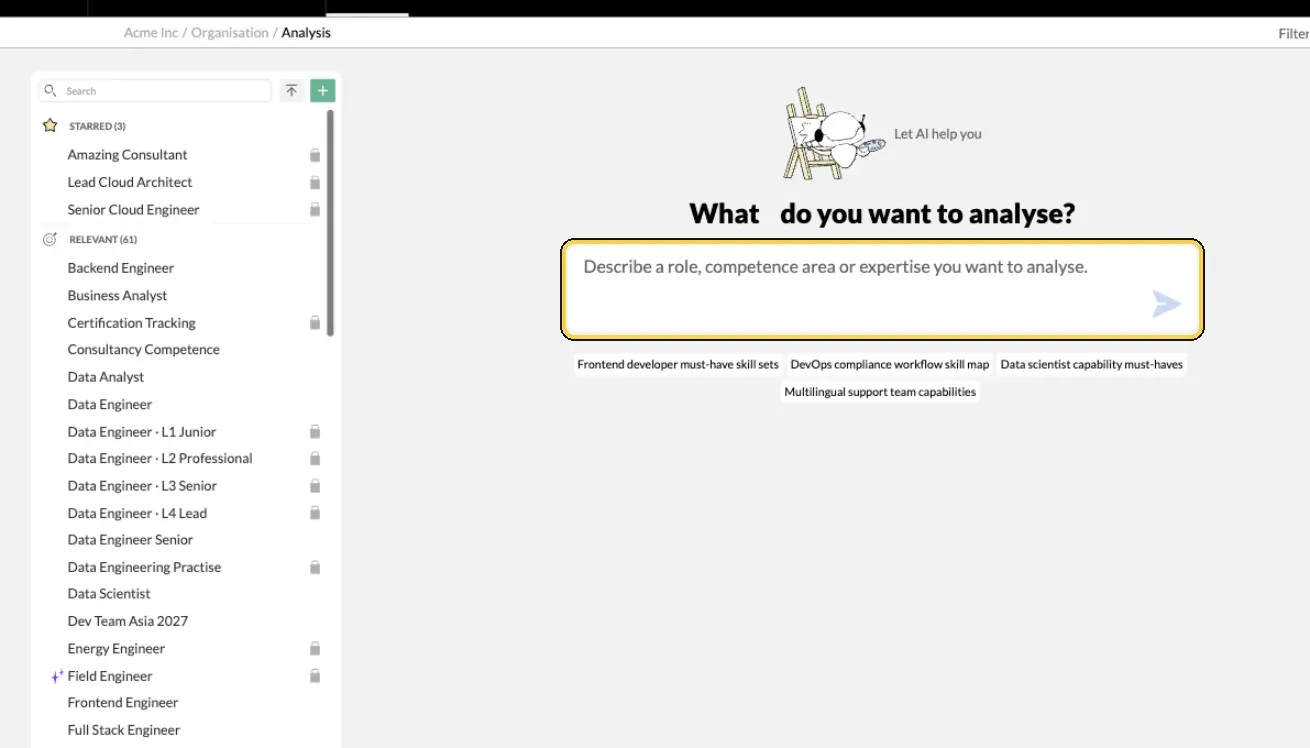1310x748 pixels.
Task: Select the Analysis breadcrumb item
Action: 306,33
